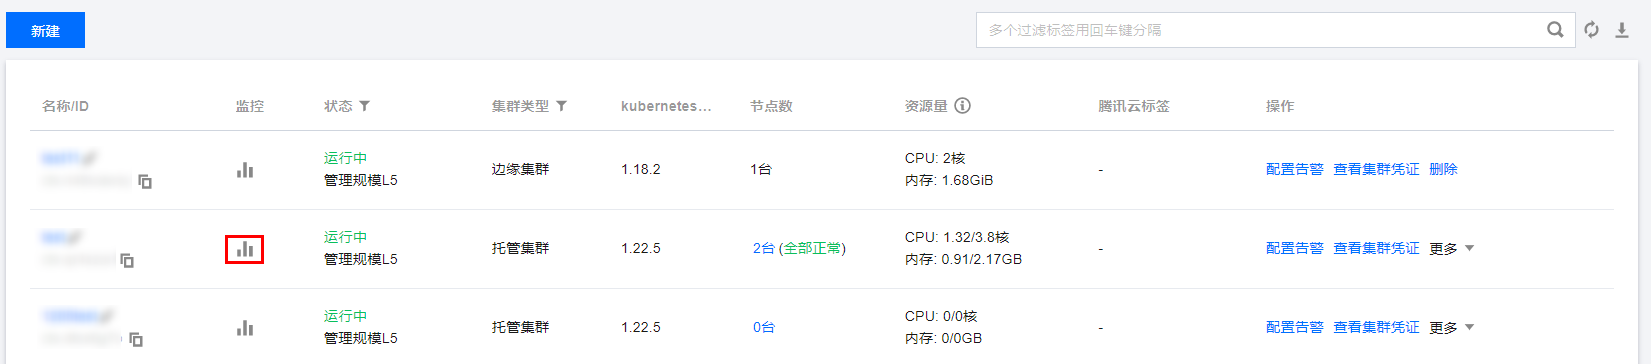1651x364 pixels.
Task: Expand 更多 menu for the 1.32/3.8核 cluster
Action: point(1452,249)
